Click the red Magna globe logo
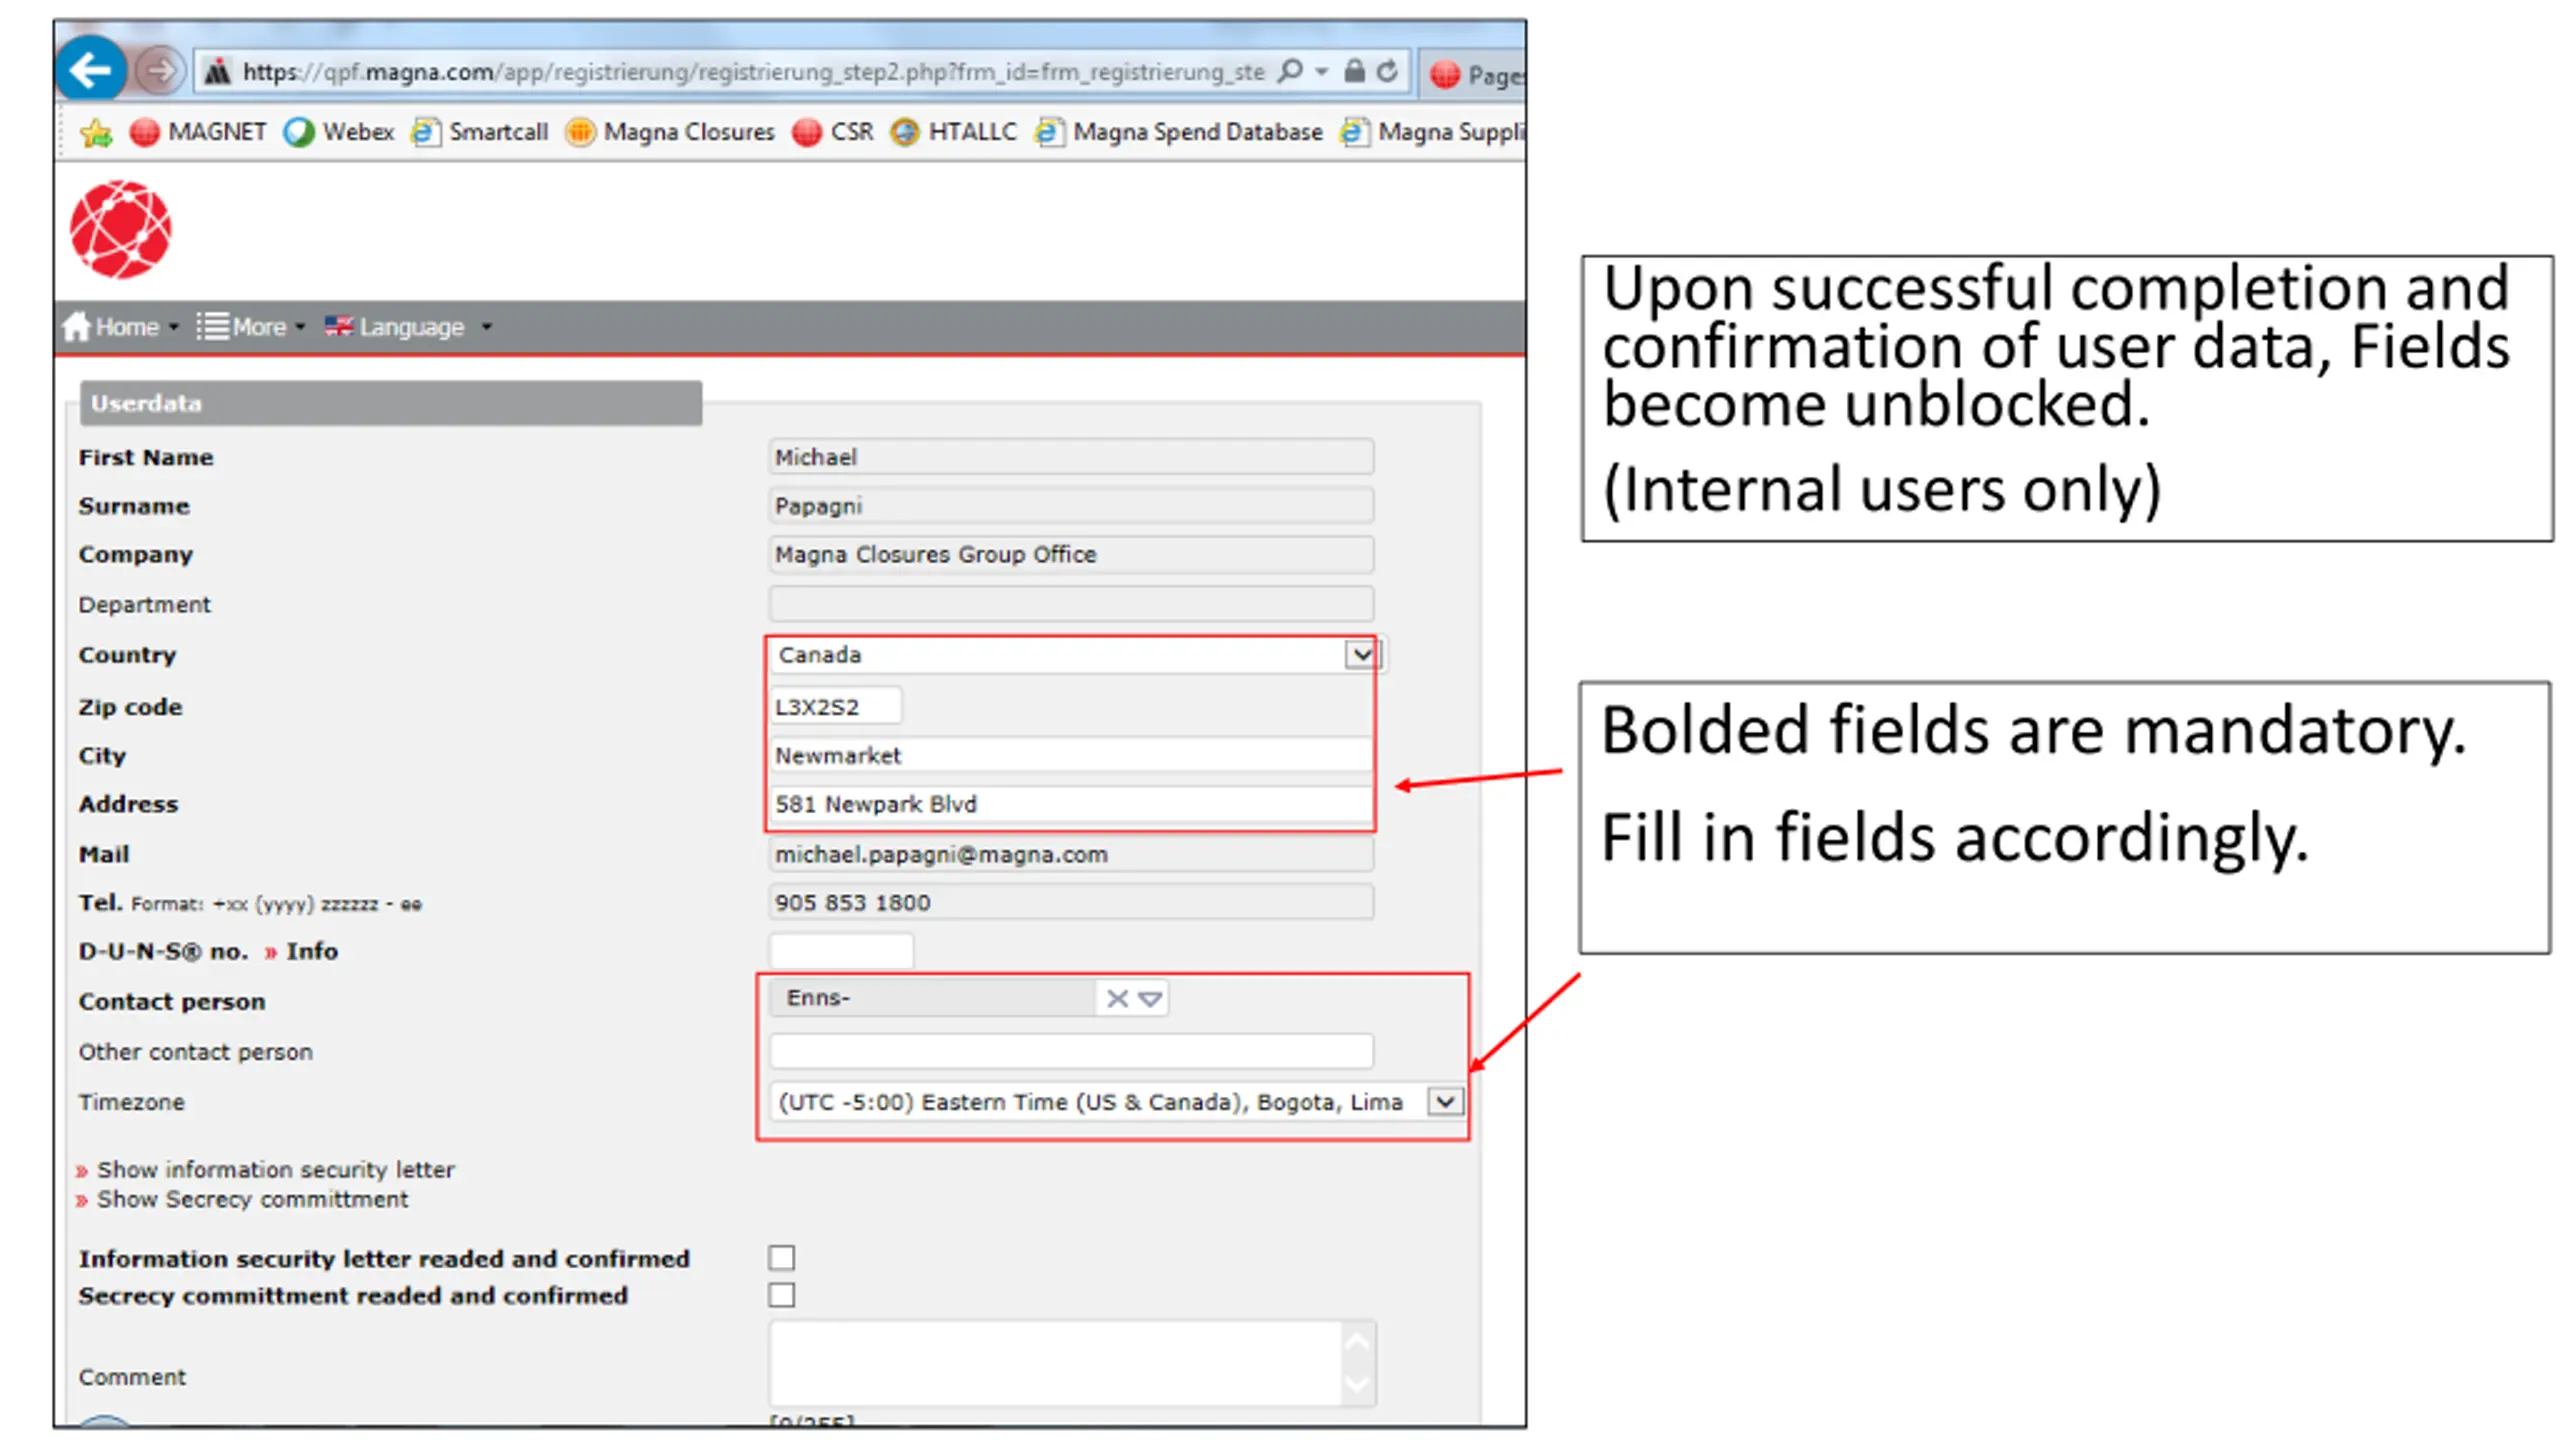Screen dimensions: 2560x1440 click(x=121, y=230)
